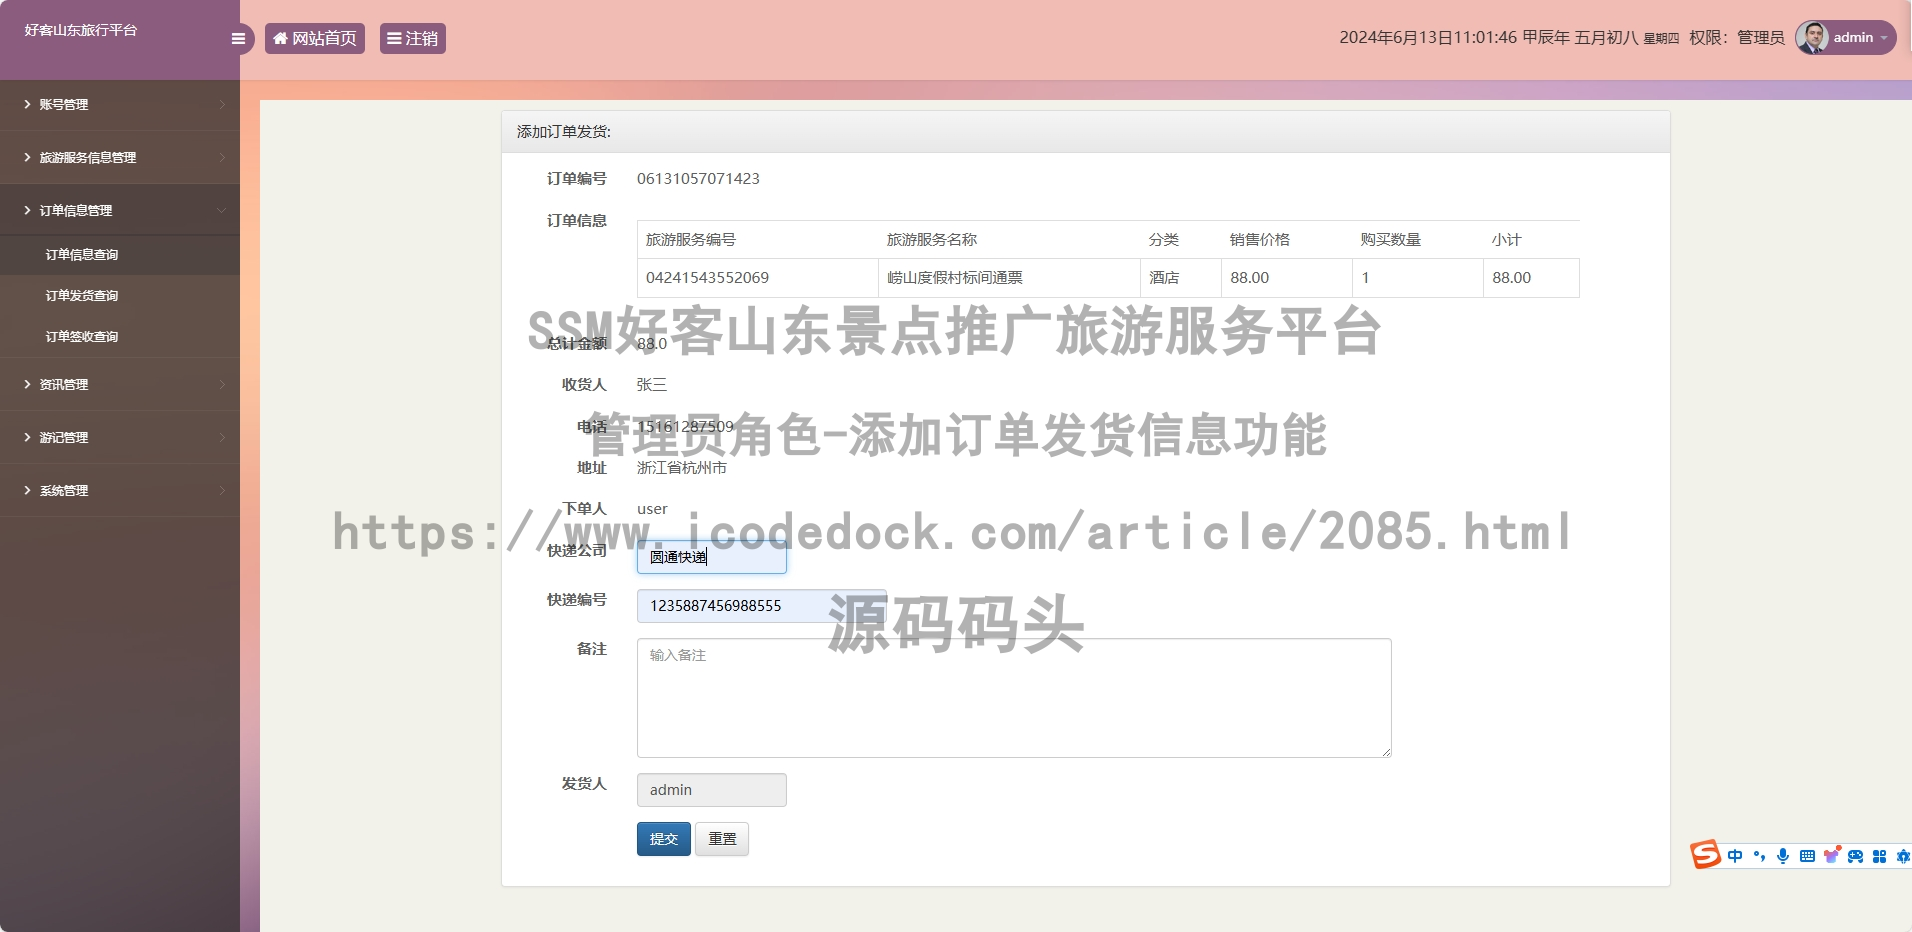Expand 资讯管理 sidebar menu

pyautogui.click(x=120, y=384)
